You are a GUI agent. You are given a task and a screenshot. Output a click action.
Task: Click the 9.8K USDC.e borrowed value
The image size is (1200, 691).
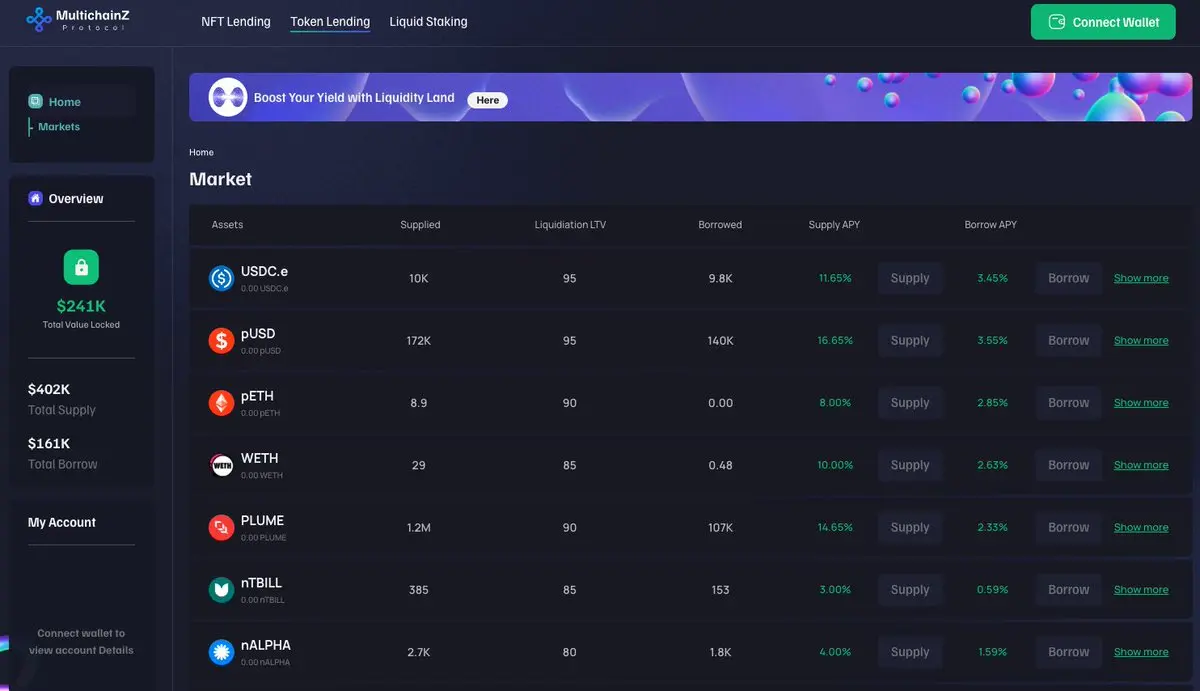pos(720,278)
